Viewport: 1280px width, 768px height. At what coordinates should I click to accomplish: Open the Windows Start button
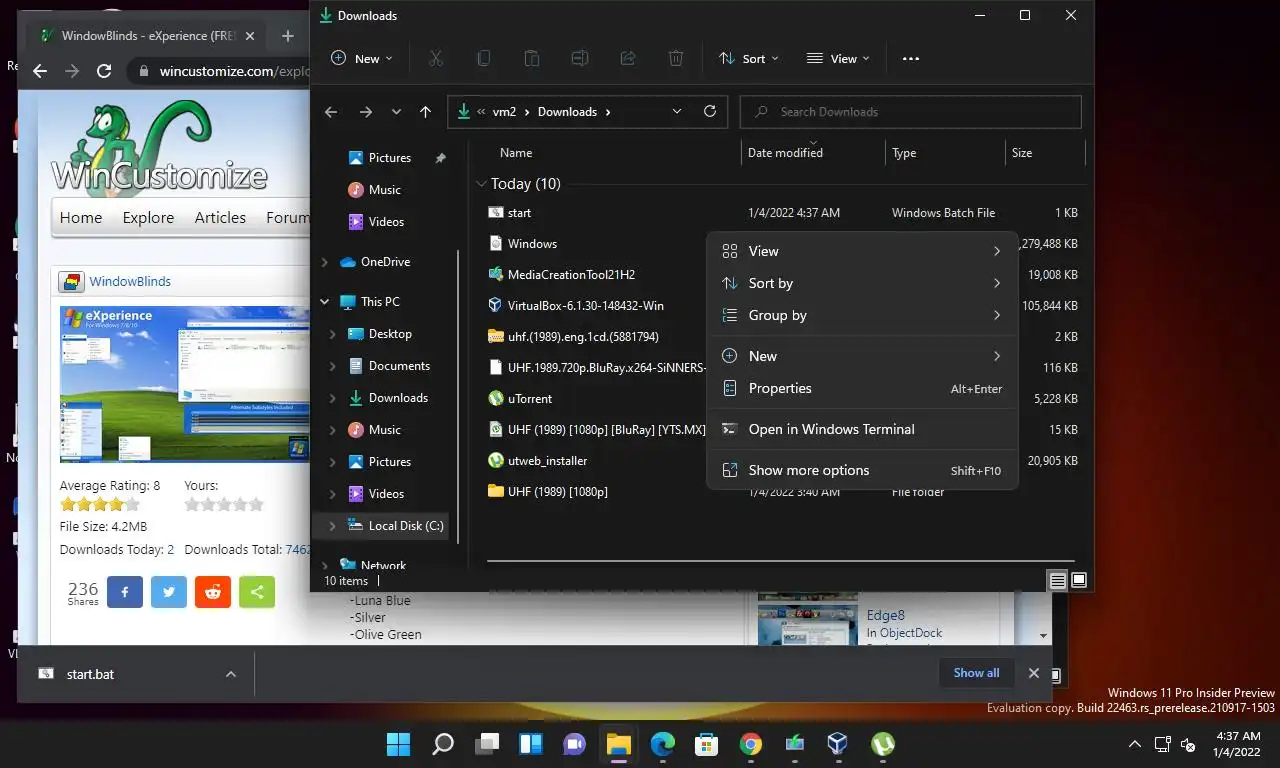coord(398,744)
